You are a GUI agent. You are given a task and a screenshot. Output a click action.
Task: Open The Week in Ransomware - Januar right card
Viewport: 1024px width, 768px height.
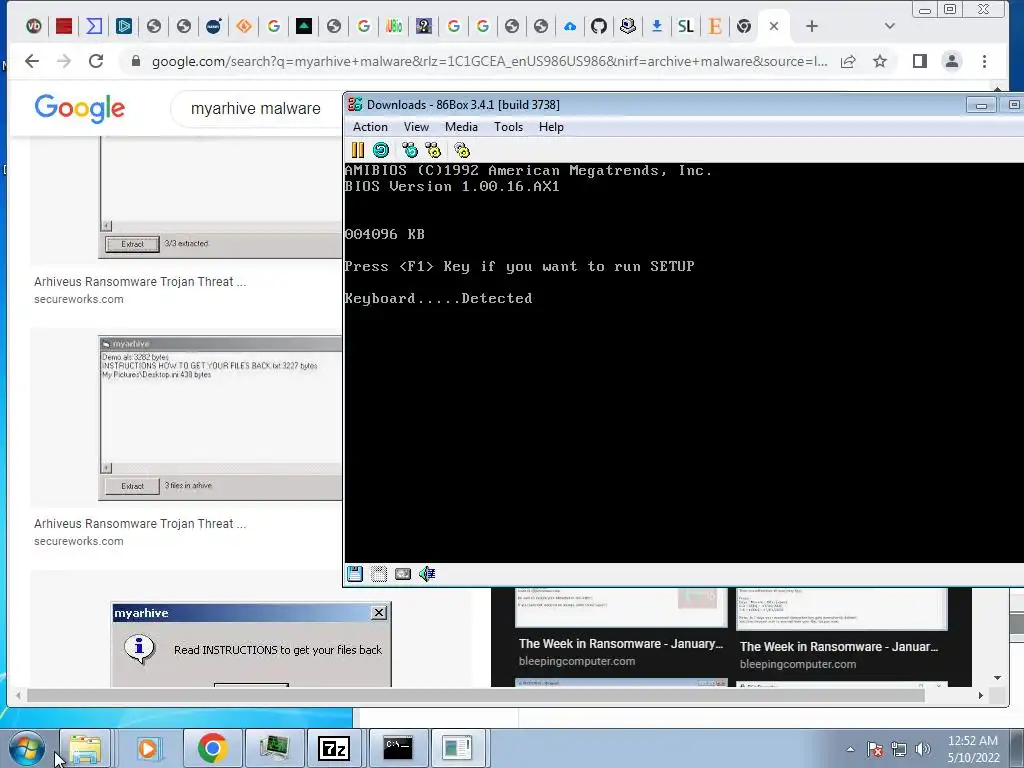[x=839, y=647]
